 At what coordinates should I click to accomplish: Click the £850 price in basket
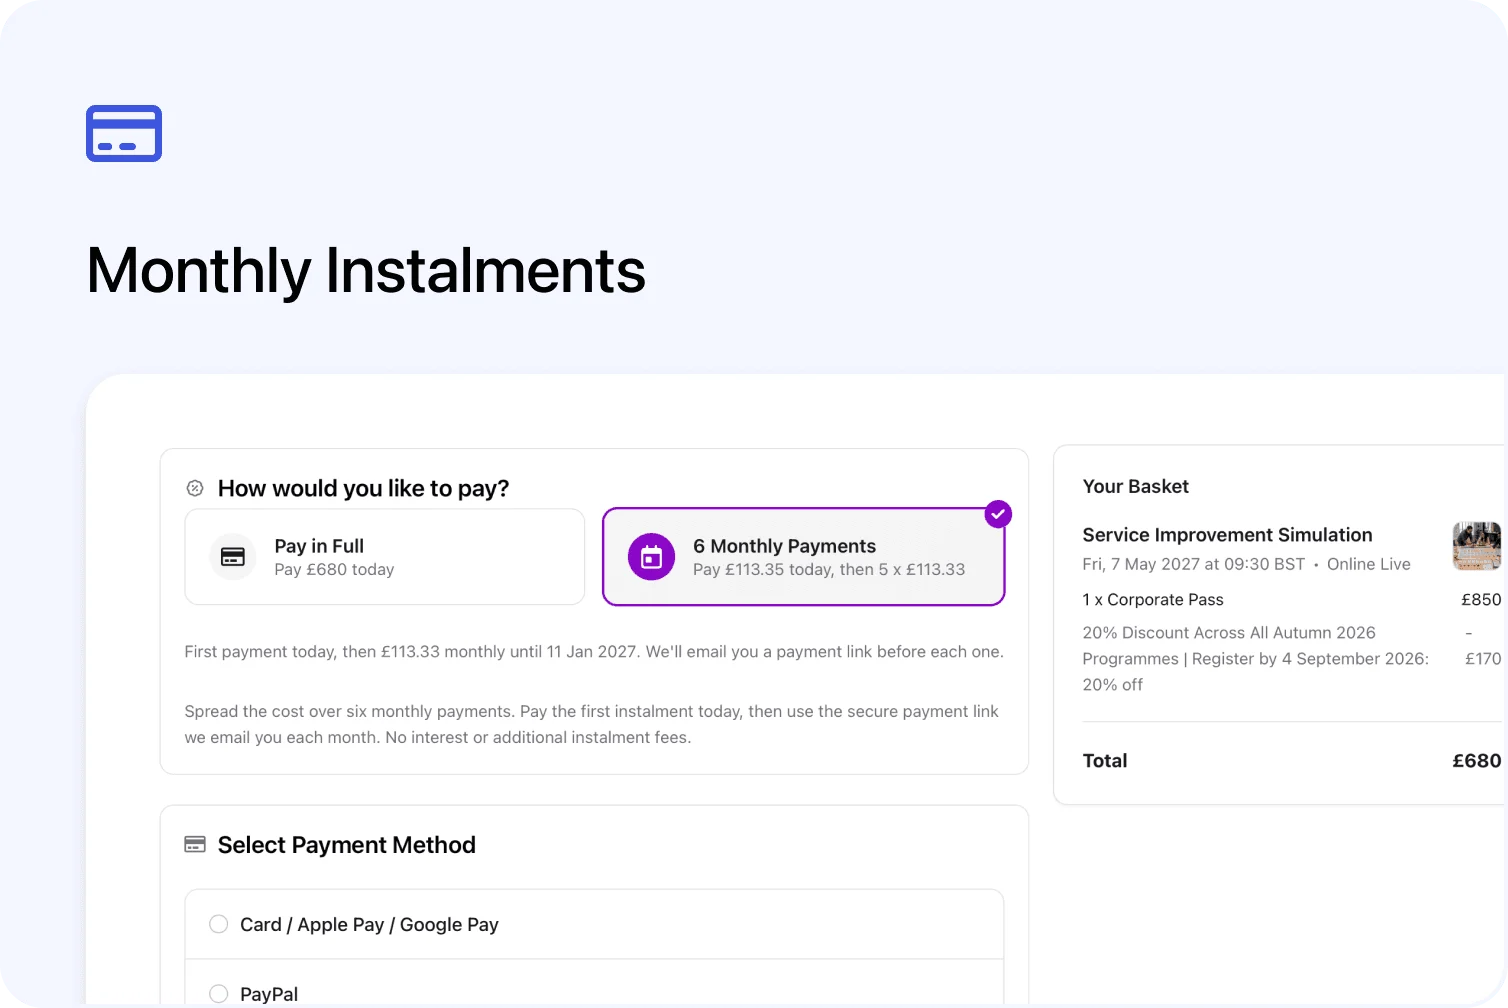coord(1481,600)
